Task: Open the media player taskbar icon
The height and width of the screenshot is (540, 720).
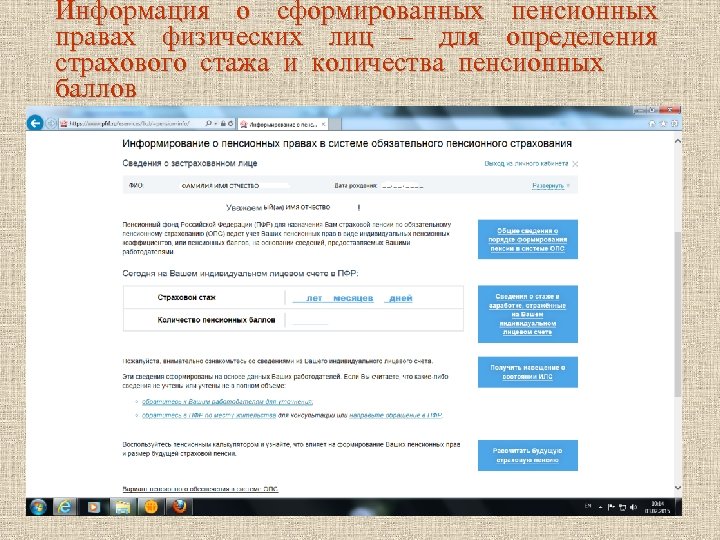Action: [x=94, y=507]
